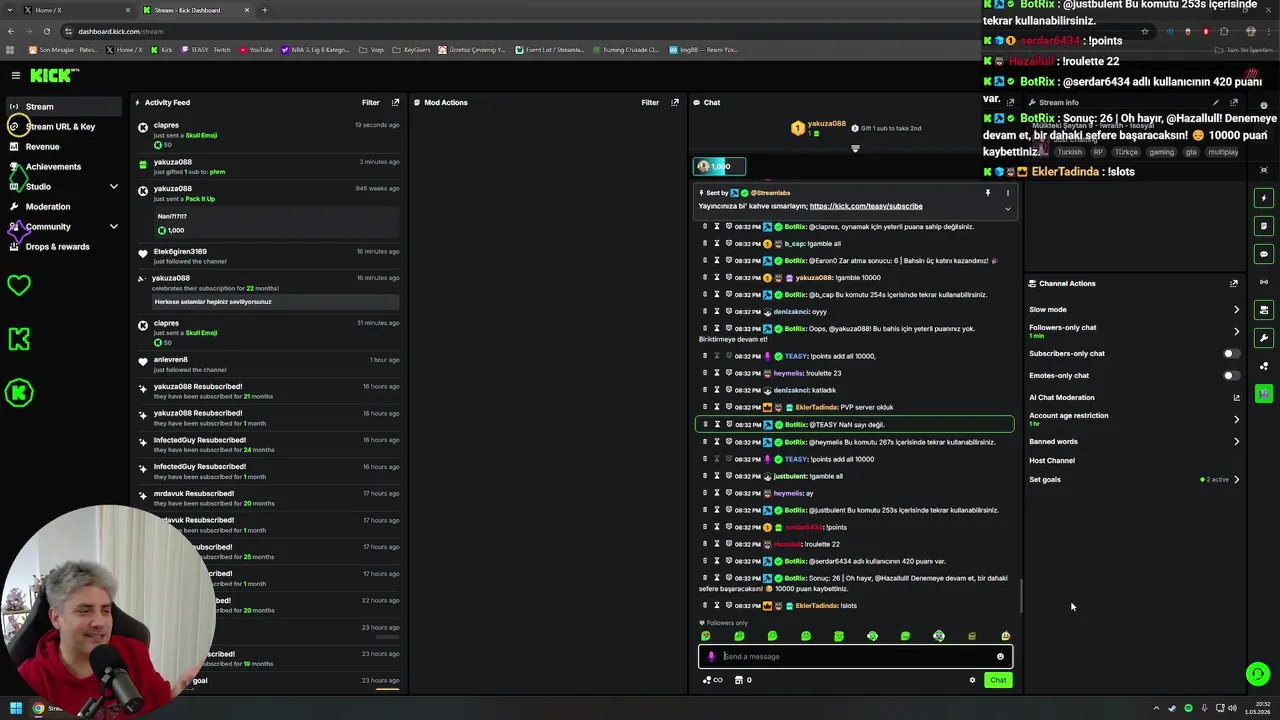1280x720 pixels.
Task: Click the Turkish tag in Stream info
Action: tap(1070, 152)
